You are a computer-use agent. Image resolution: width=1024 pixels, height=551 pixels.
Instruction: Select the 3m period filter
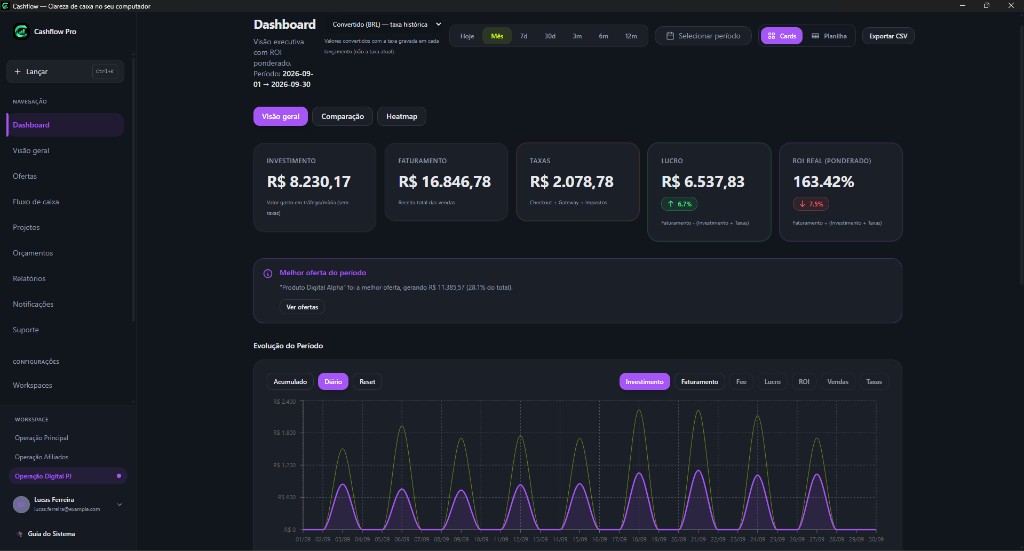coord(577,36)
